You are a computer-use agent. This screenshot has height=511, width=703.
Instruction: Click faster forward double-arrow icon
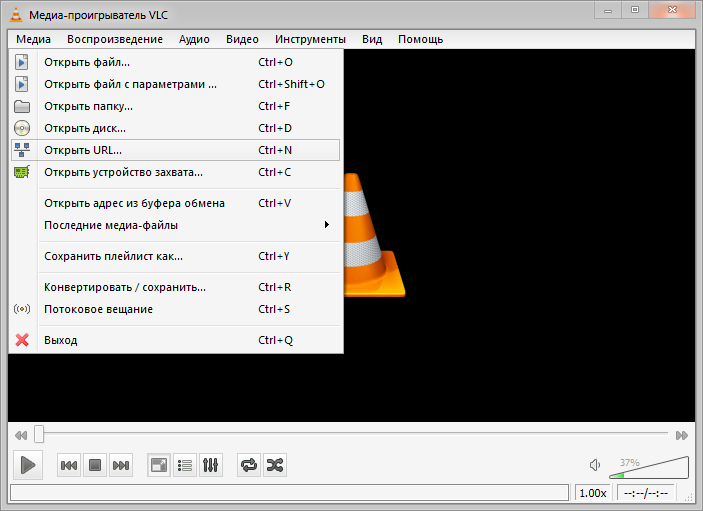(x=682, y=435)
